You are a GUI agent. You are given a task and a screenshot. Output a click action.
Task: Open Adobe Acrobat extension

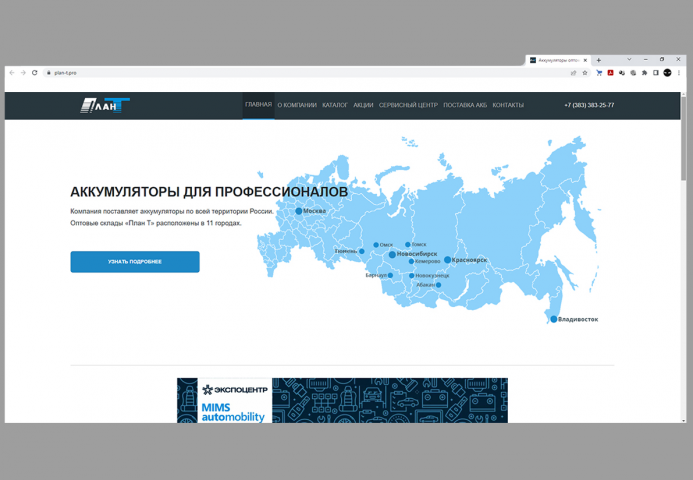610,73
